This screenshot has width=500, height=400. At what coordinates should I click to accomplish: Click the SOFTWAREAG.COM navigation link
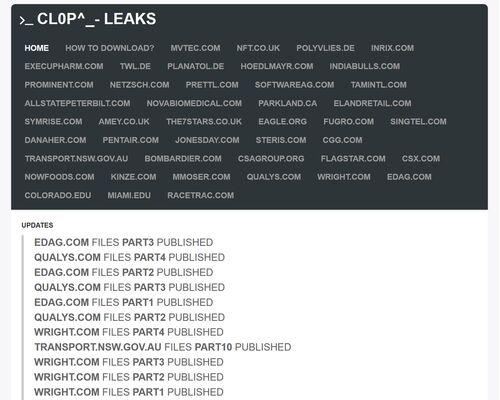tap(294, 85)
